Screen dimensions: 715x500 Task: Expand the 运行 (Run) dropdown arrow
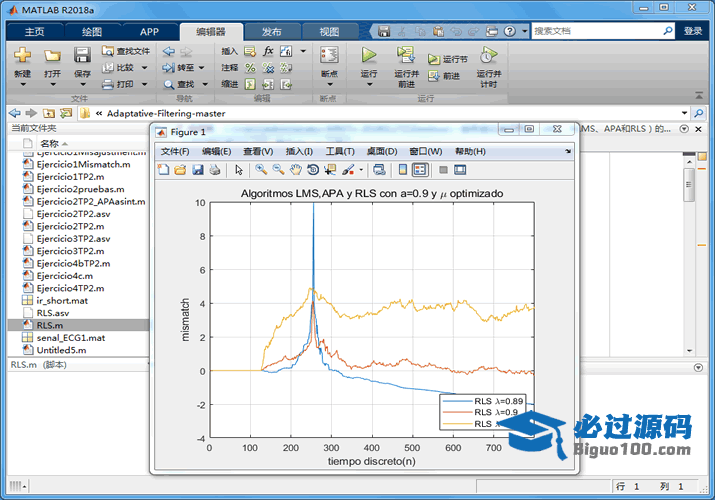pos(369,84)
